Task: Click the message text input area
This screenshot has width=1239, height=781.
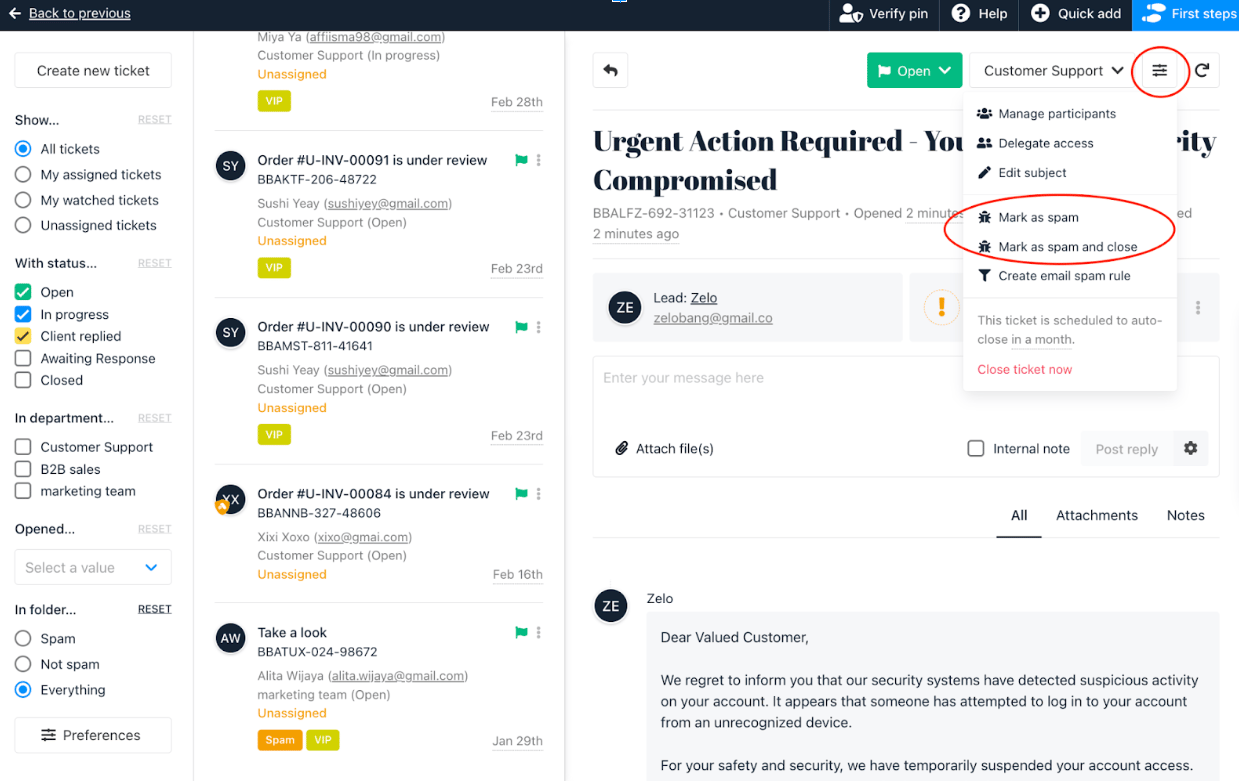Action: click(906, 391)
